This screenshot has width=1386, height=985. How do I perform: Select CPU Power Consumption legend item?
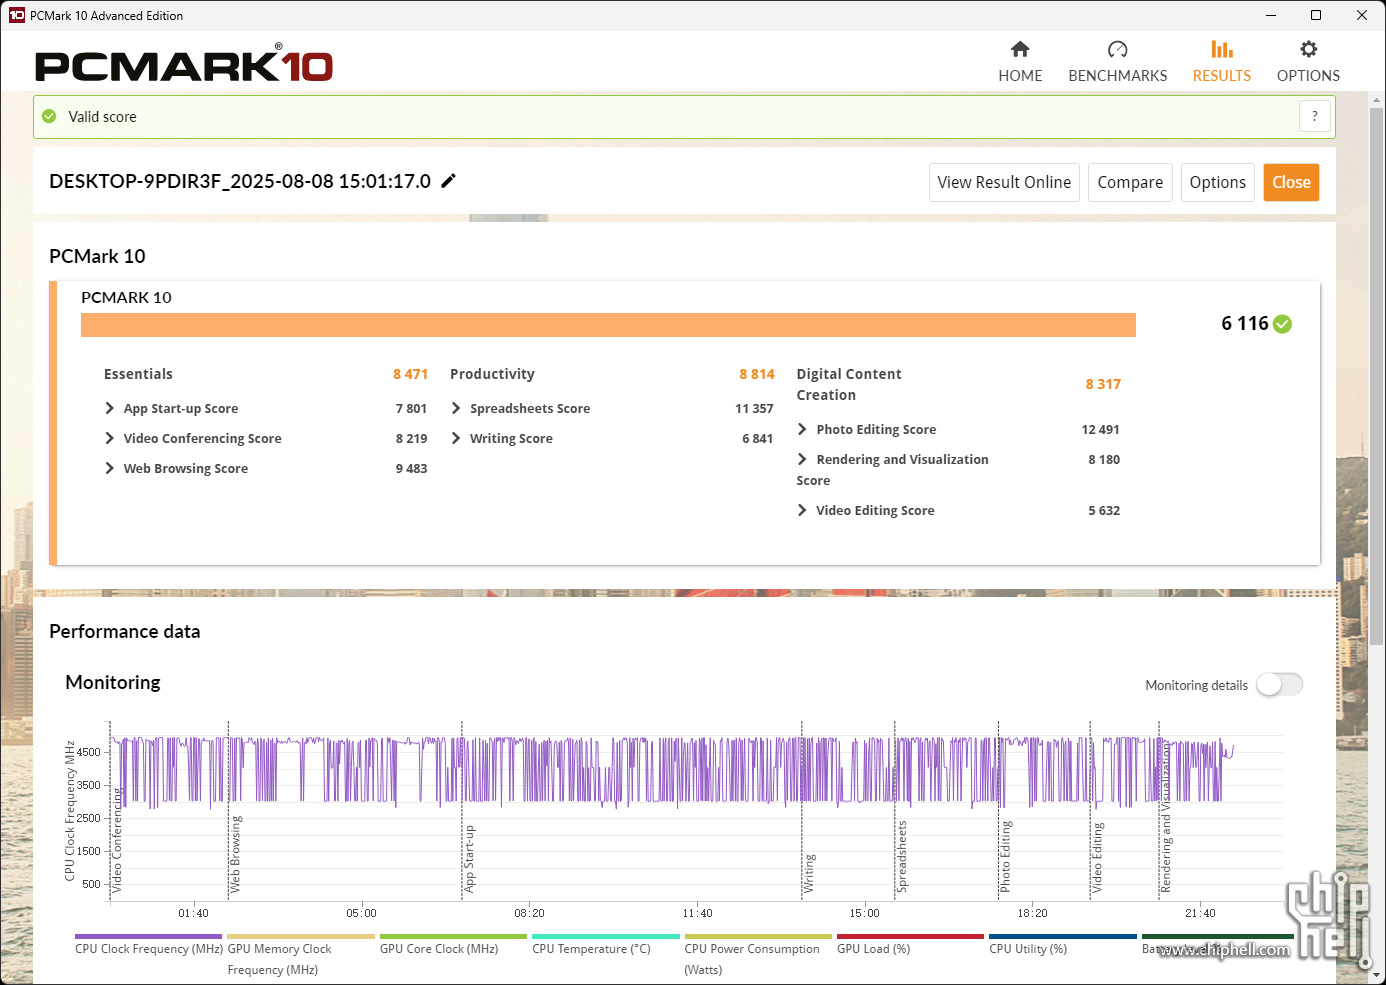click(758, 956)
